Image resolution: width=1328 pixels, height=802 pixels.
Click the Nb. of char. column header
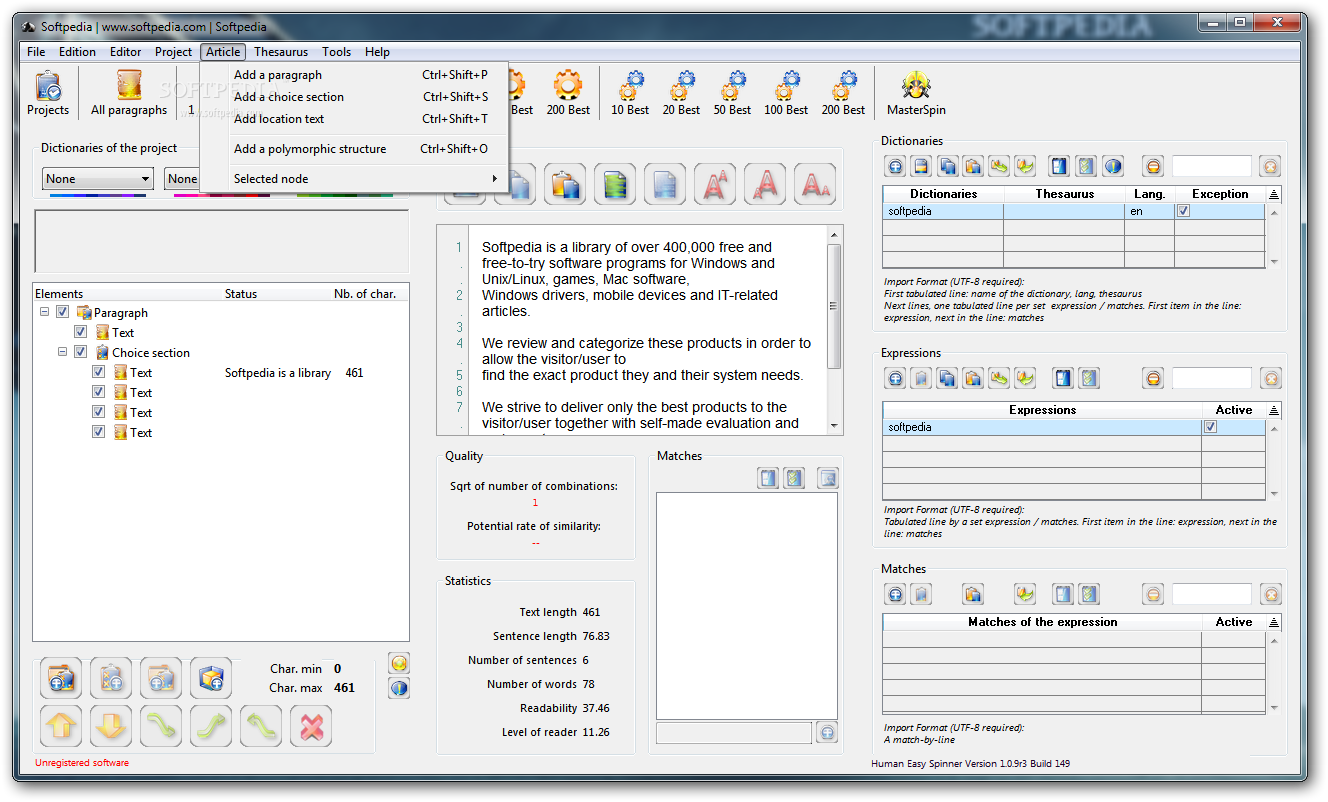[x=365, y=294]
